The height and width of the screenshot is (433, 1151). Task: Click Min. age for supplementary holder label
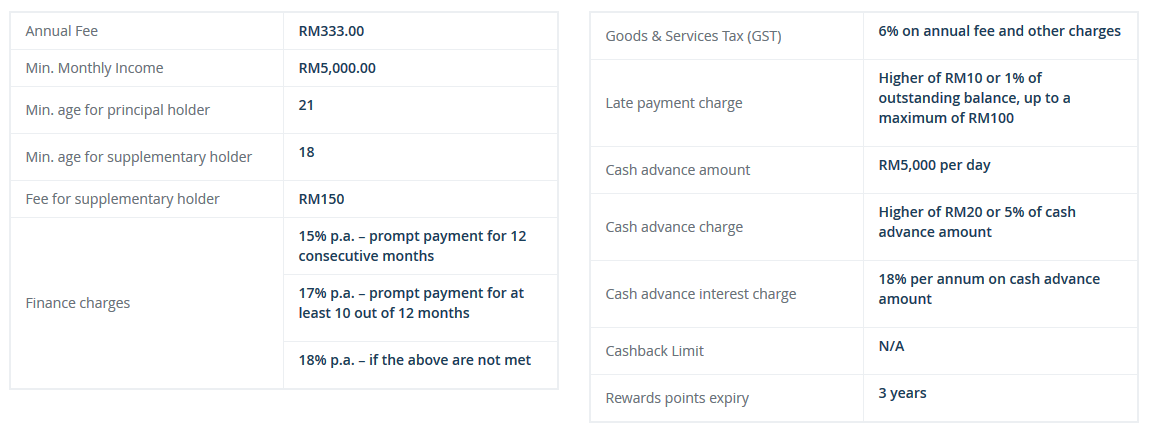pyautogui.click(x=138, y=157)
